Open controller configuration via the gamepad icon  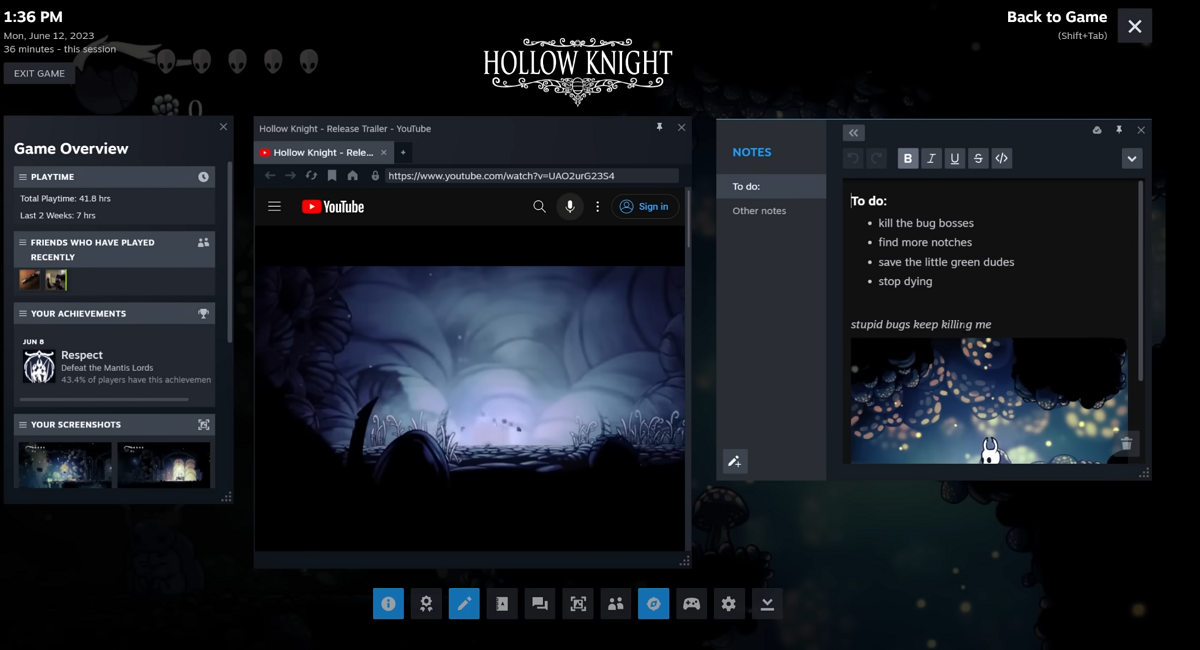tap(691, 603)
